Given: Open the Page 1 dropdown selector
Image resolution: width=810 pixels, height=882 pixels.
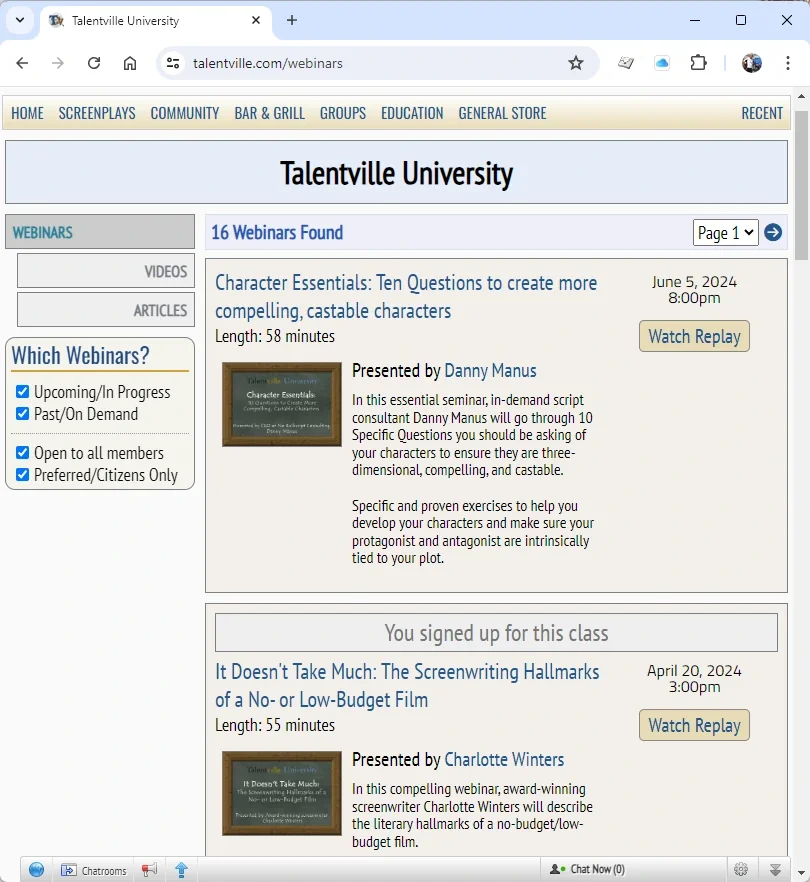Looking at the screenshot, I should pos(725,233).
